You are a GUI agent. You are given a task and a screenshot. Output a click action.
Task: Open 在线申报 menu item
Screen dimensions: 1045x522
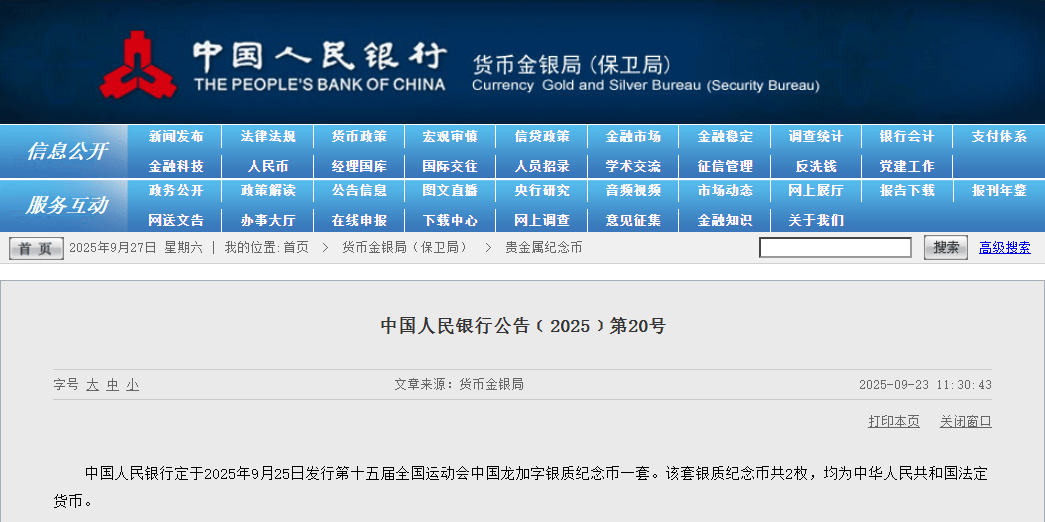click(359, 220)
